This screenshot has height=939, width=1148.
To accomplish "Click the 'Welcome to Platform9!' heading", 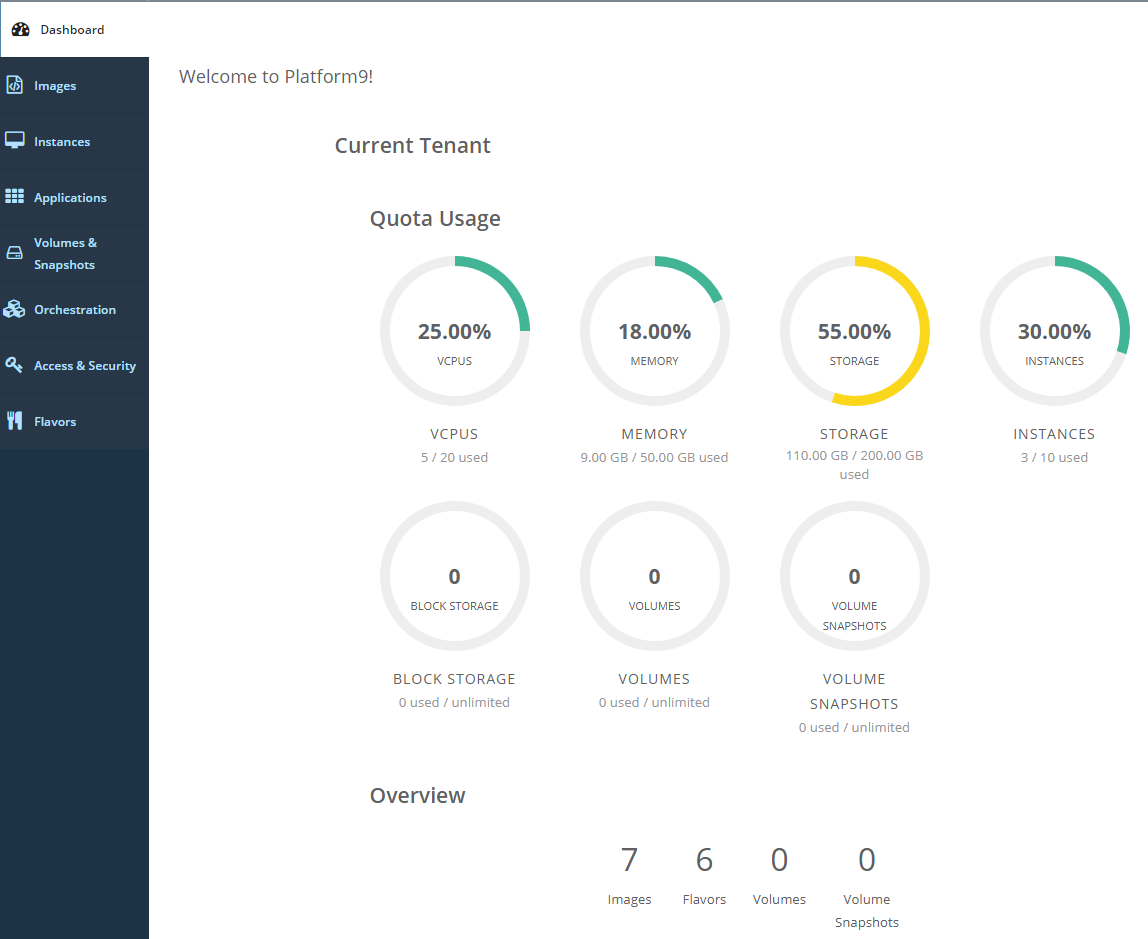I will 276,77.
